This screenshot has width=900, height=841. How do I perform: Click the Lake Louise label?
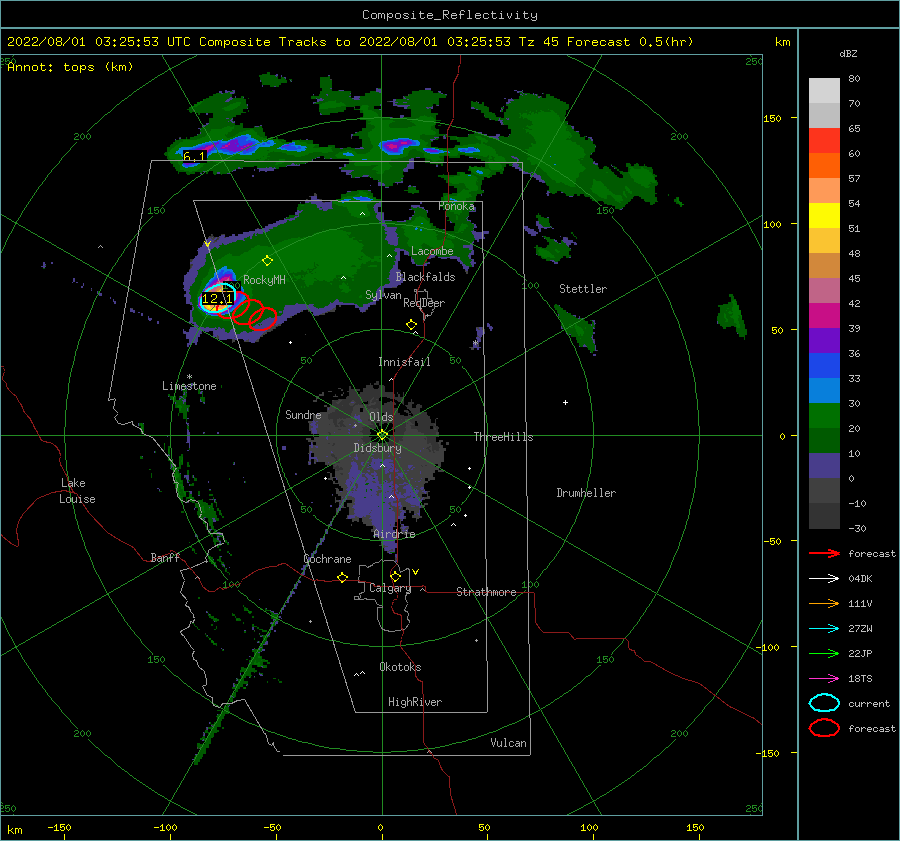click(x=77, y=491)
